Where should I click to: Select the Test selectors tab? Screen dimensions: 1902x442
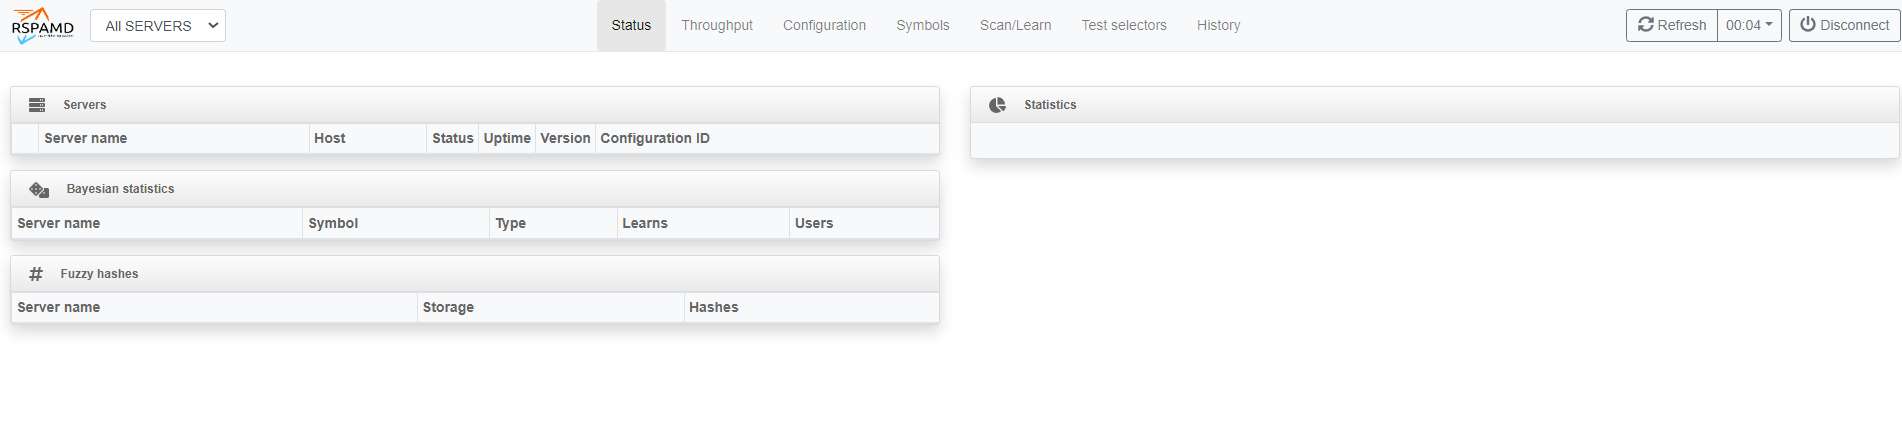click(1123, 25)
